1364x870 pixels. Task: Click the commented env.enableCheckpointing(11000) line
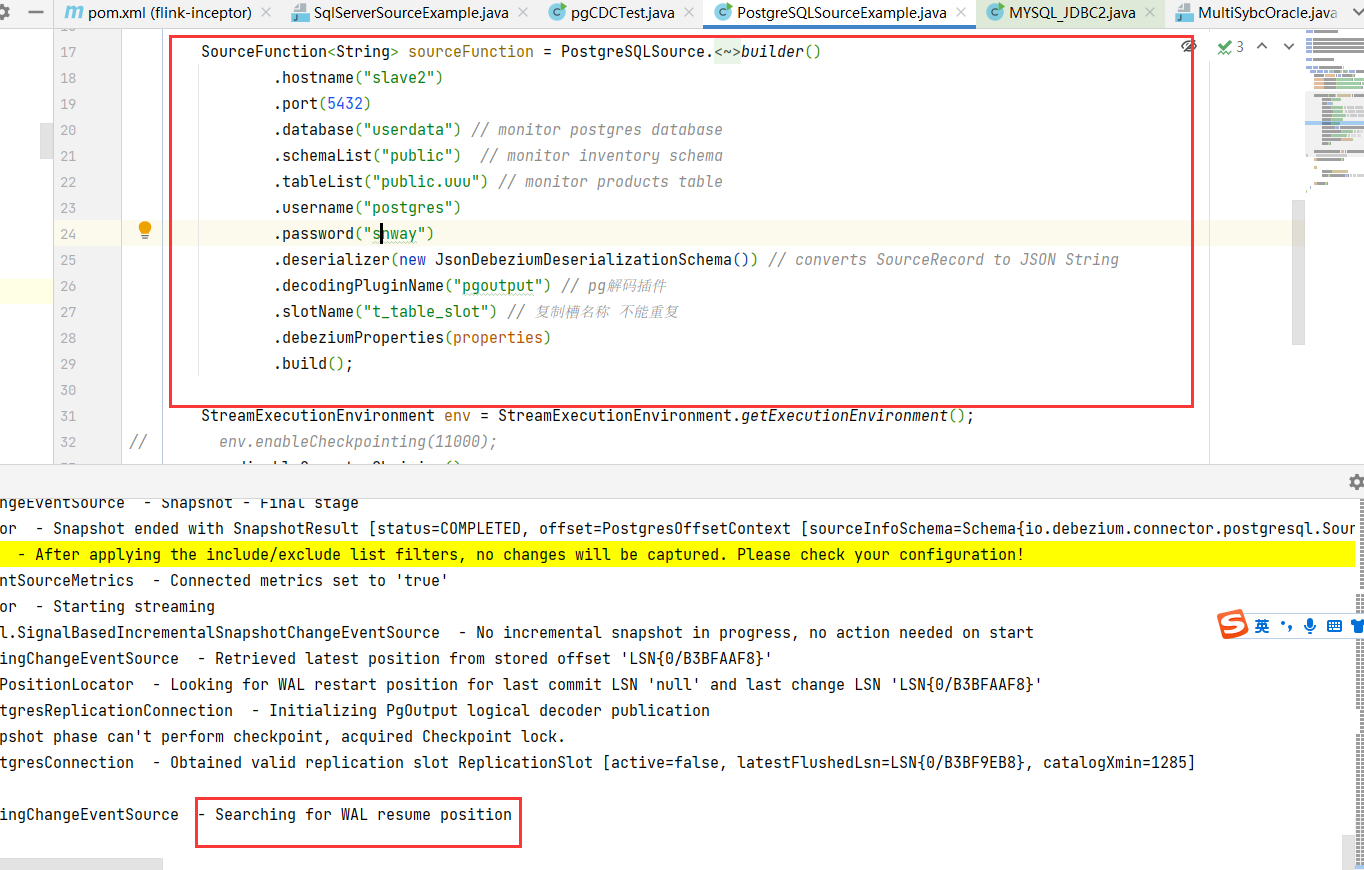pos(358,442)
